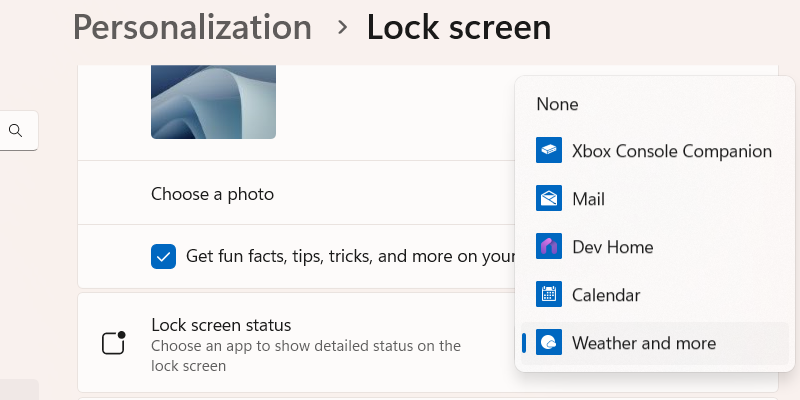Image resolution: width=800 pixels, height=400 pixels.
Task: Click the Weather and more icon
Action: 549,343
